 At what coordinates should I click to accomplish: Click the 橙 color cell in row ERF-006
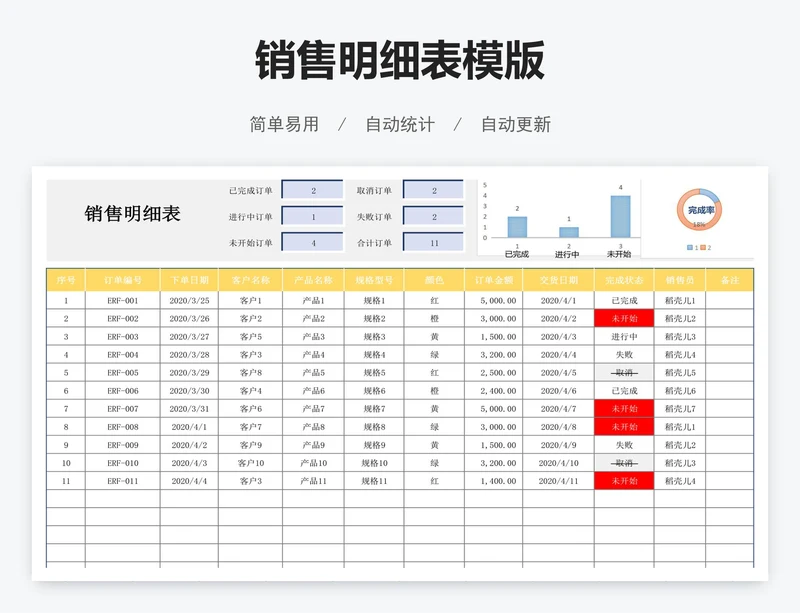tap(434, 390)
